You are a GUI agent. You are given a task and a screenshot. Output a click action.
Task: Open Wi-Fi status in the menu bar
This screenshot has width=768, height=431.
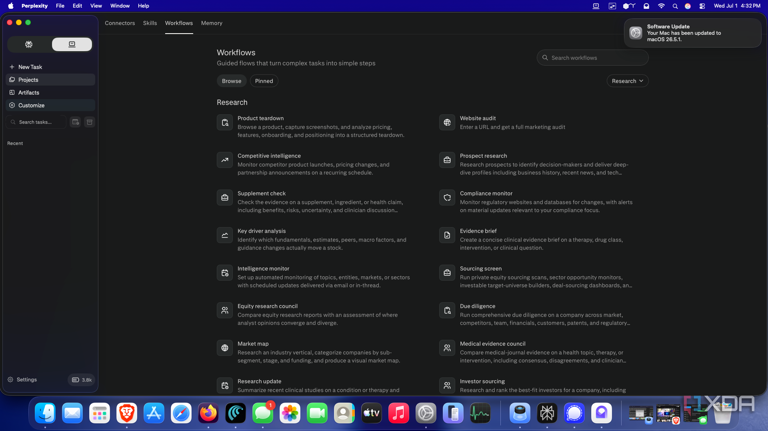coord(661,6)
